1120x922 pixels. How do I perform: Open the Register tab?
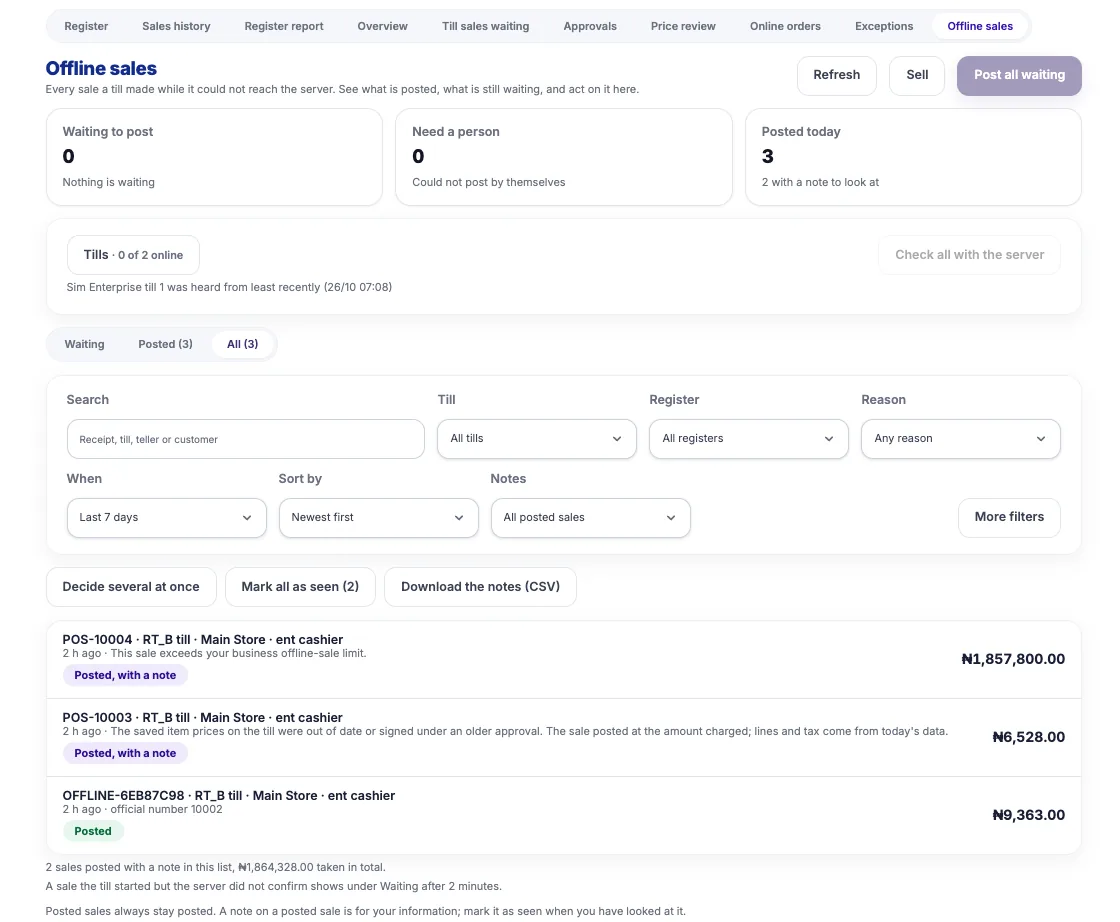[86, 26]
